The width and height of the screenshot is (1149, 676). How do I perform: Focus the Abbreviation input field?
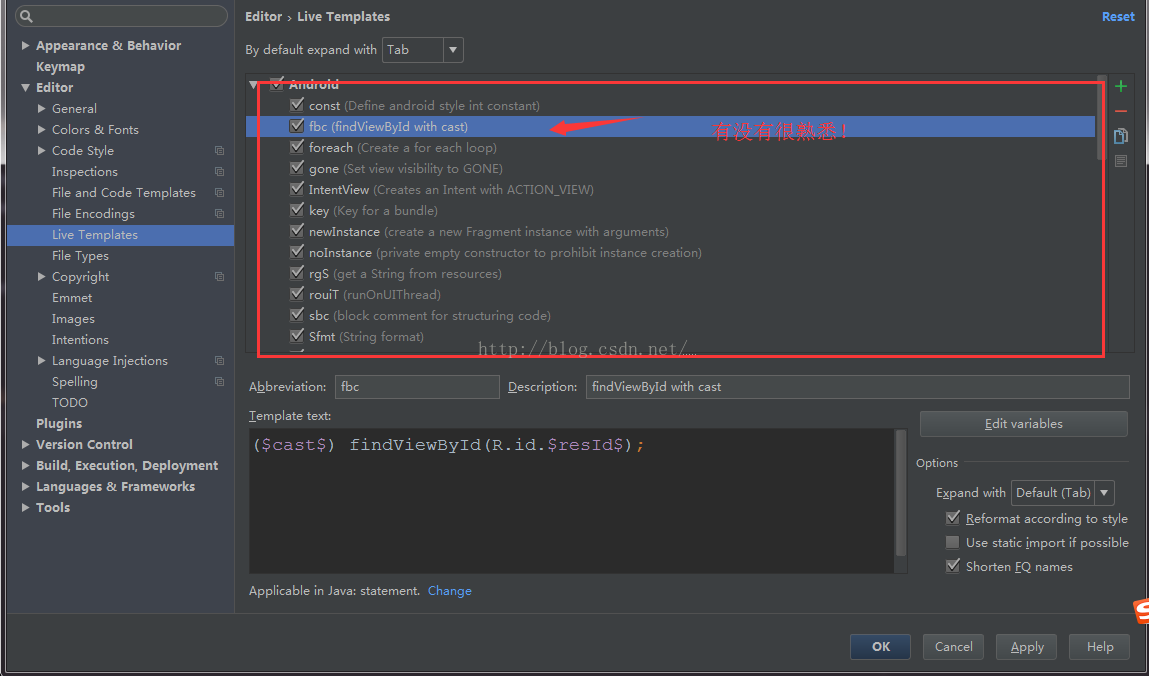[417, 387]
